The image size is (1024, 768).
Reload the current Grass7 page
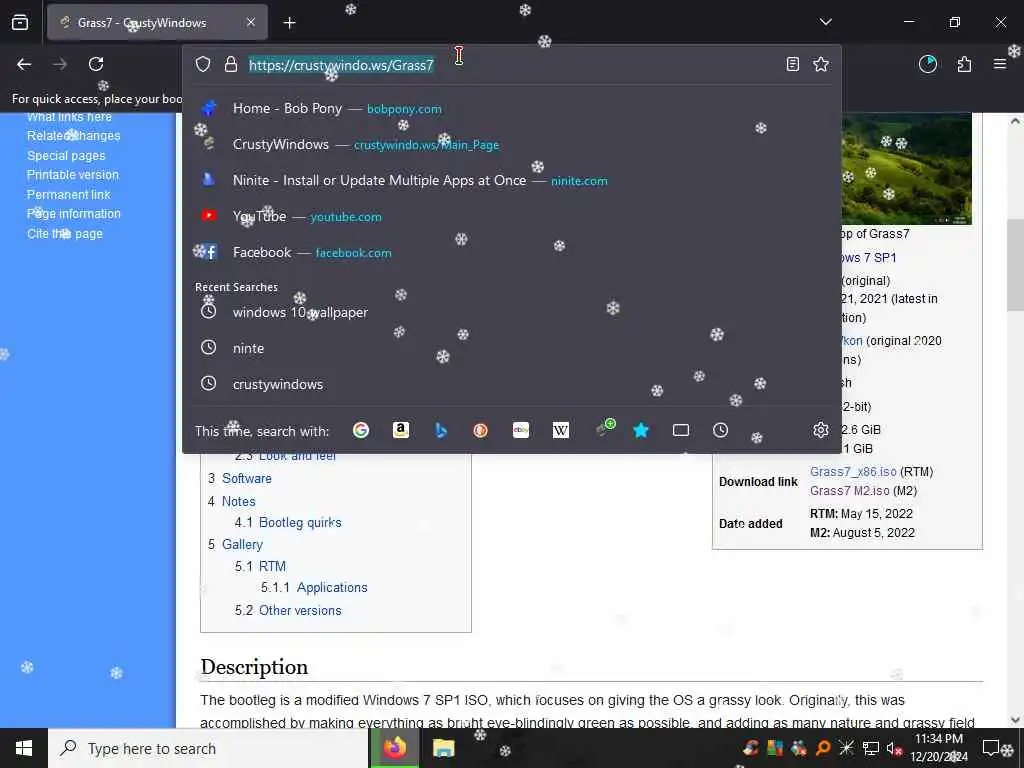coord(96,64)
